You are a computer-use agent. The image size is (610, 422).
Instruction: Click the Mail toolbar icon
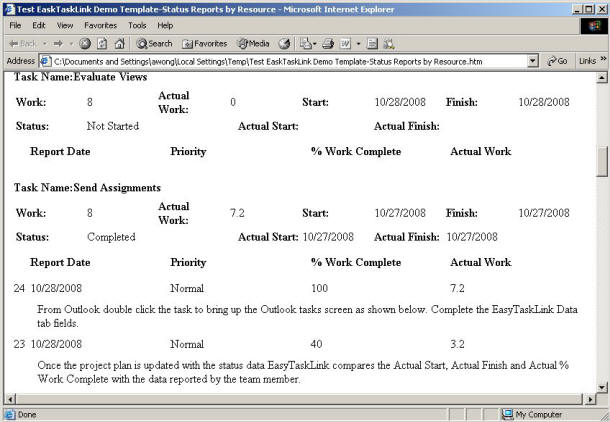click(305, 44)
